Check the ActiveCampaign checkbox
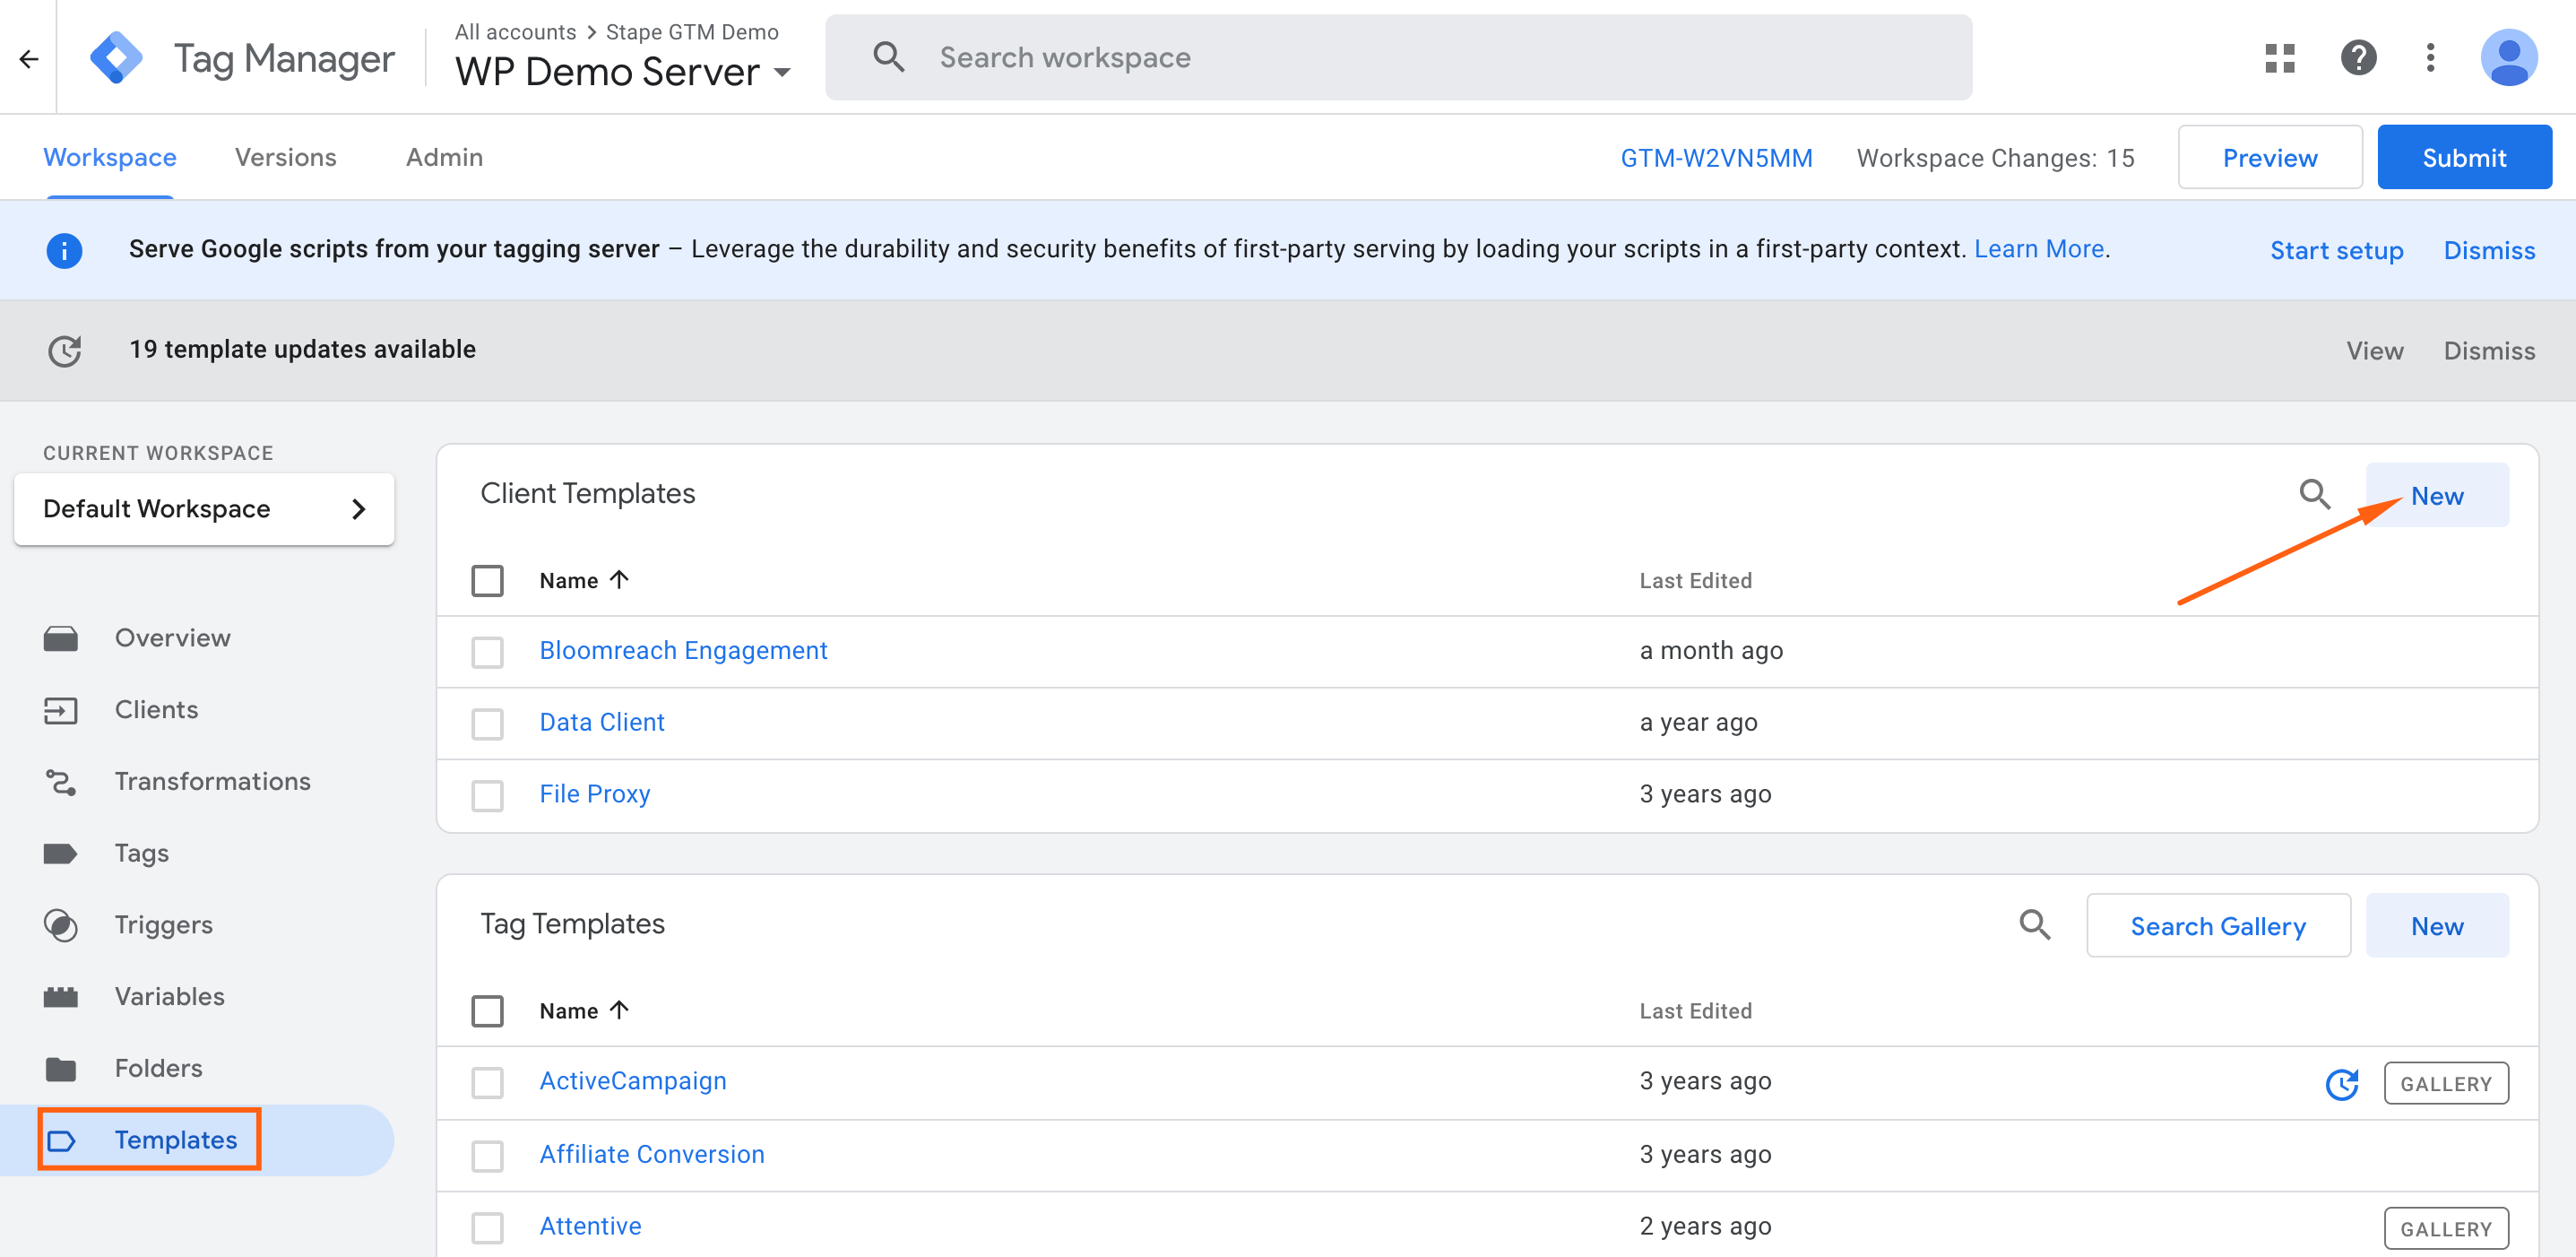The width and height of the screenshot is (2576, 1257). coord(487,1083)
